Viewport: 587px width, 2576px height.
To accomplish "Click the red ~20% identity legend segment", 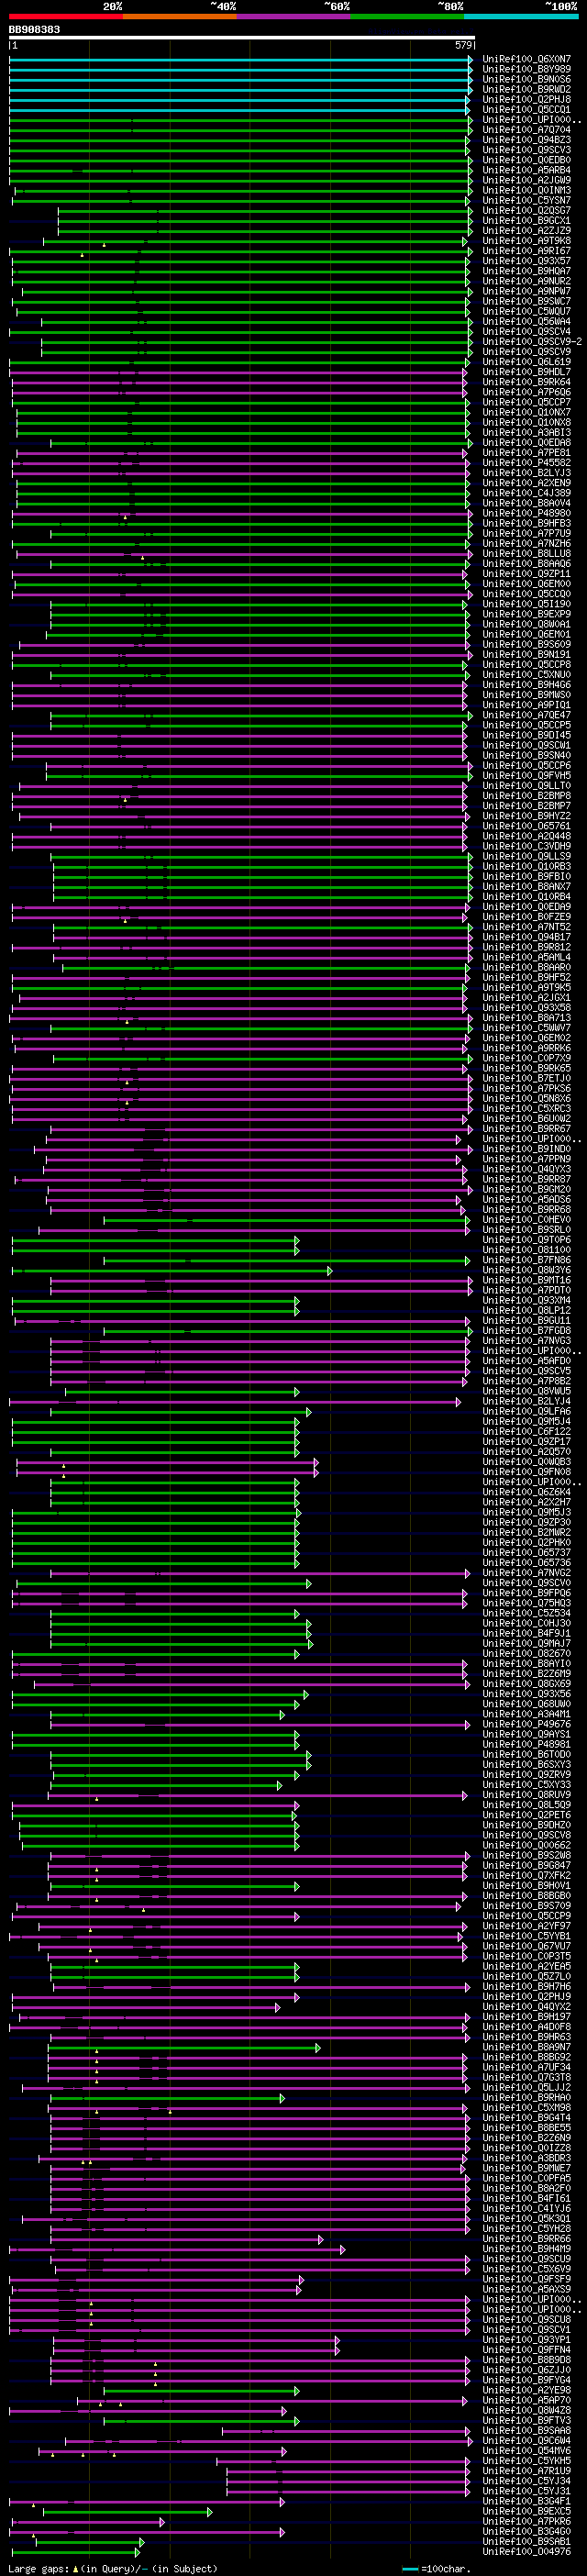I will pyautogui.click(x=66, y=16).
